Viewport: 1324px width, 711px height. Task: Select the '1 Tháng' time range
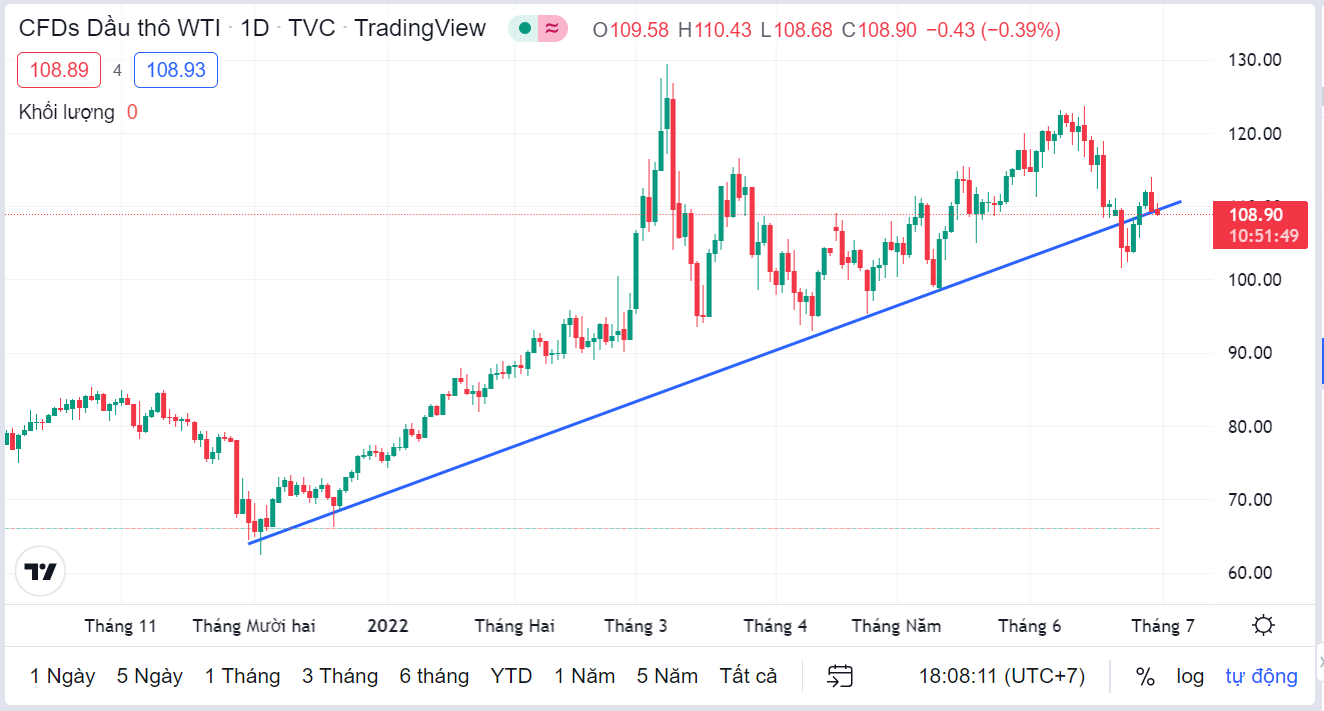point(242,676)
